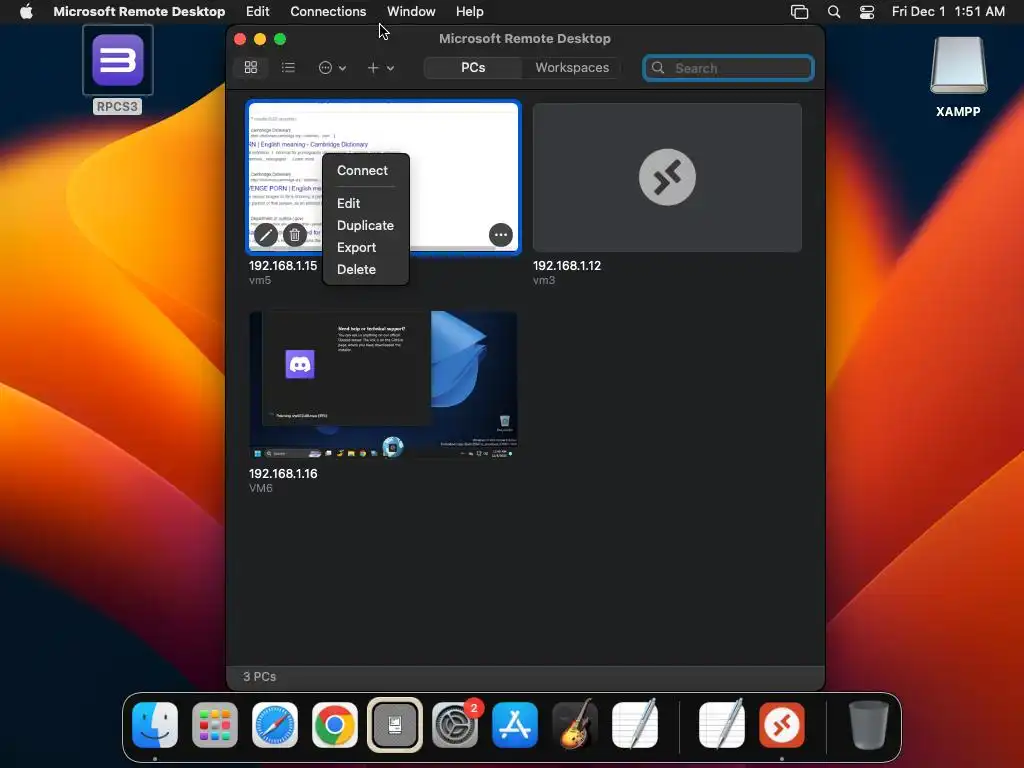Click the vm3 name text
The width and height of the screenshot is (1024, 768).
pos(544,280)
